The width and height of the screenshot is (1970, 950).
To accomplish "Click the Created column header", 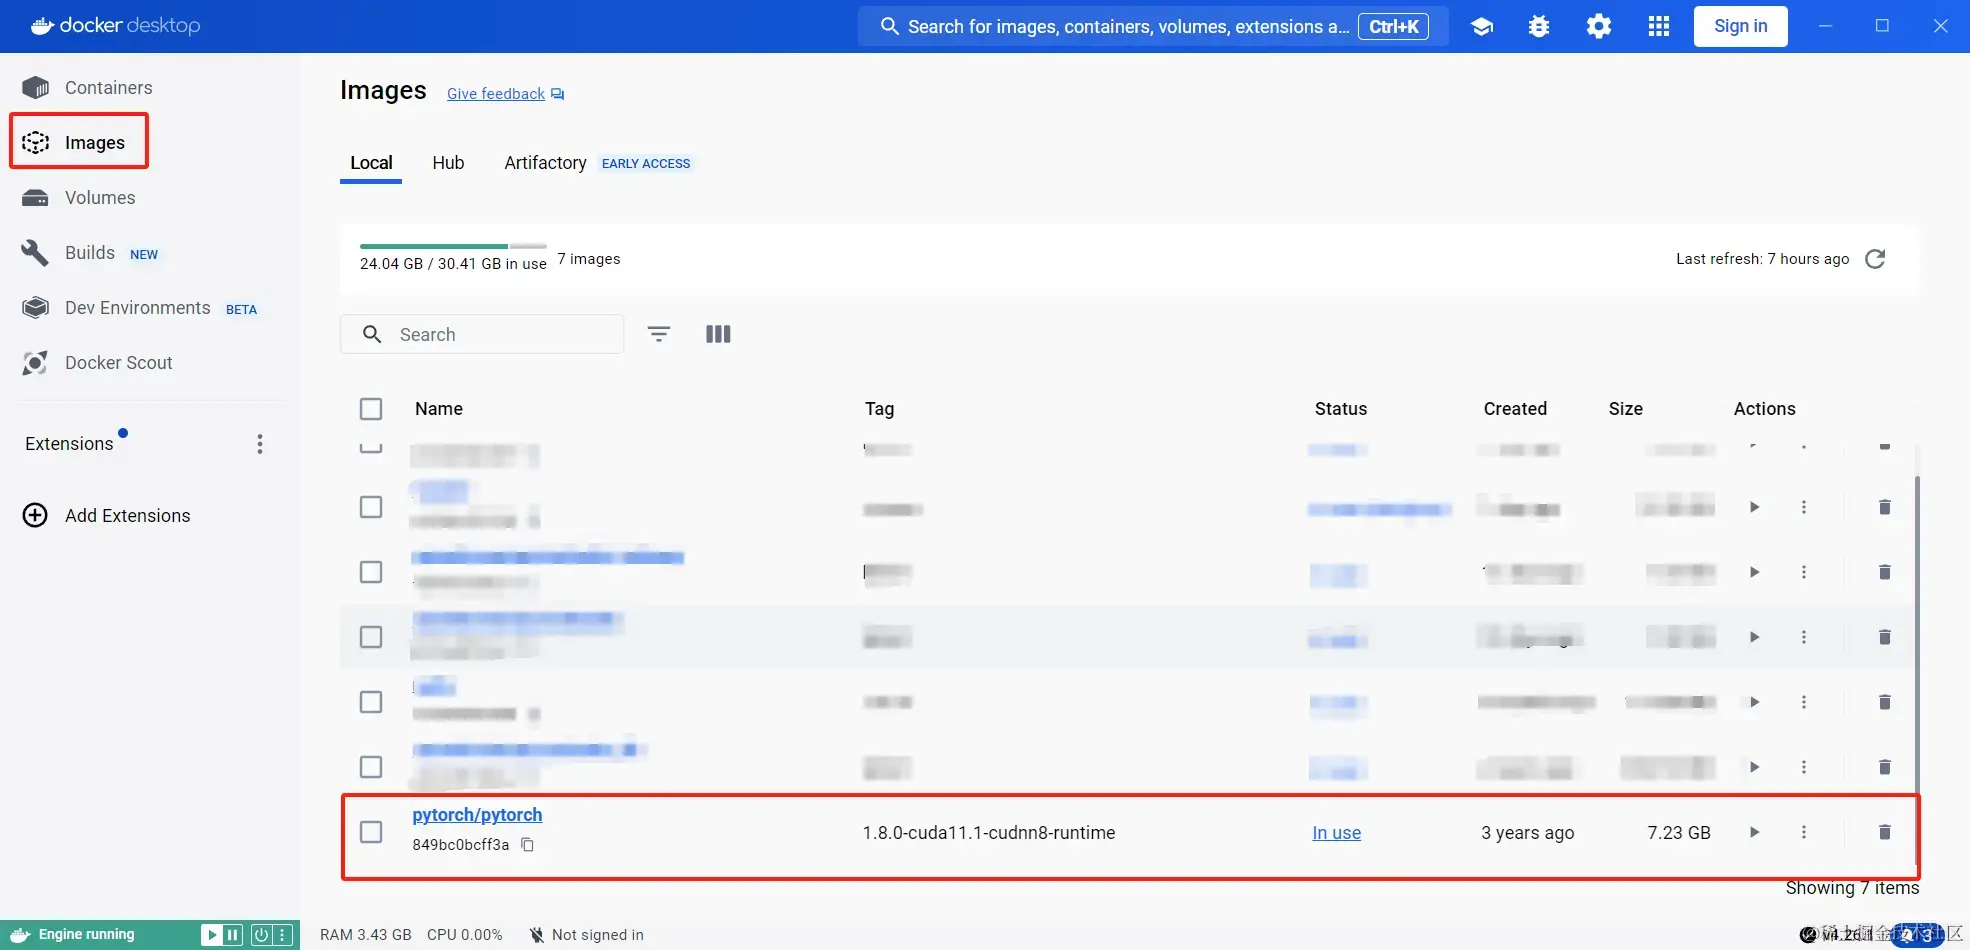I will tap(1515, 409).
